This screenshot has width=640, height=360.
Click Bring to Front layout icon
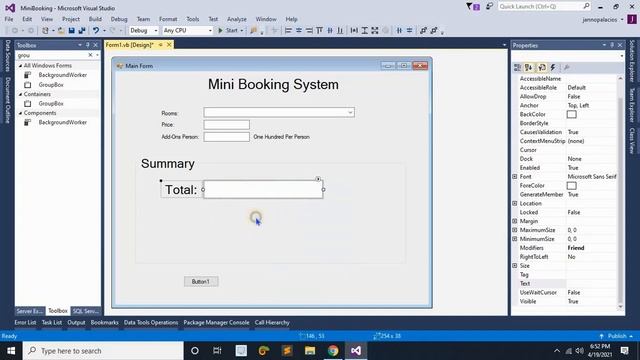click(423, 30)
